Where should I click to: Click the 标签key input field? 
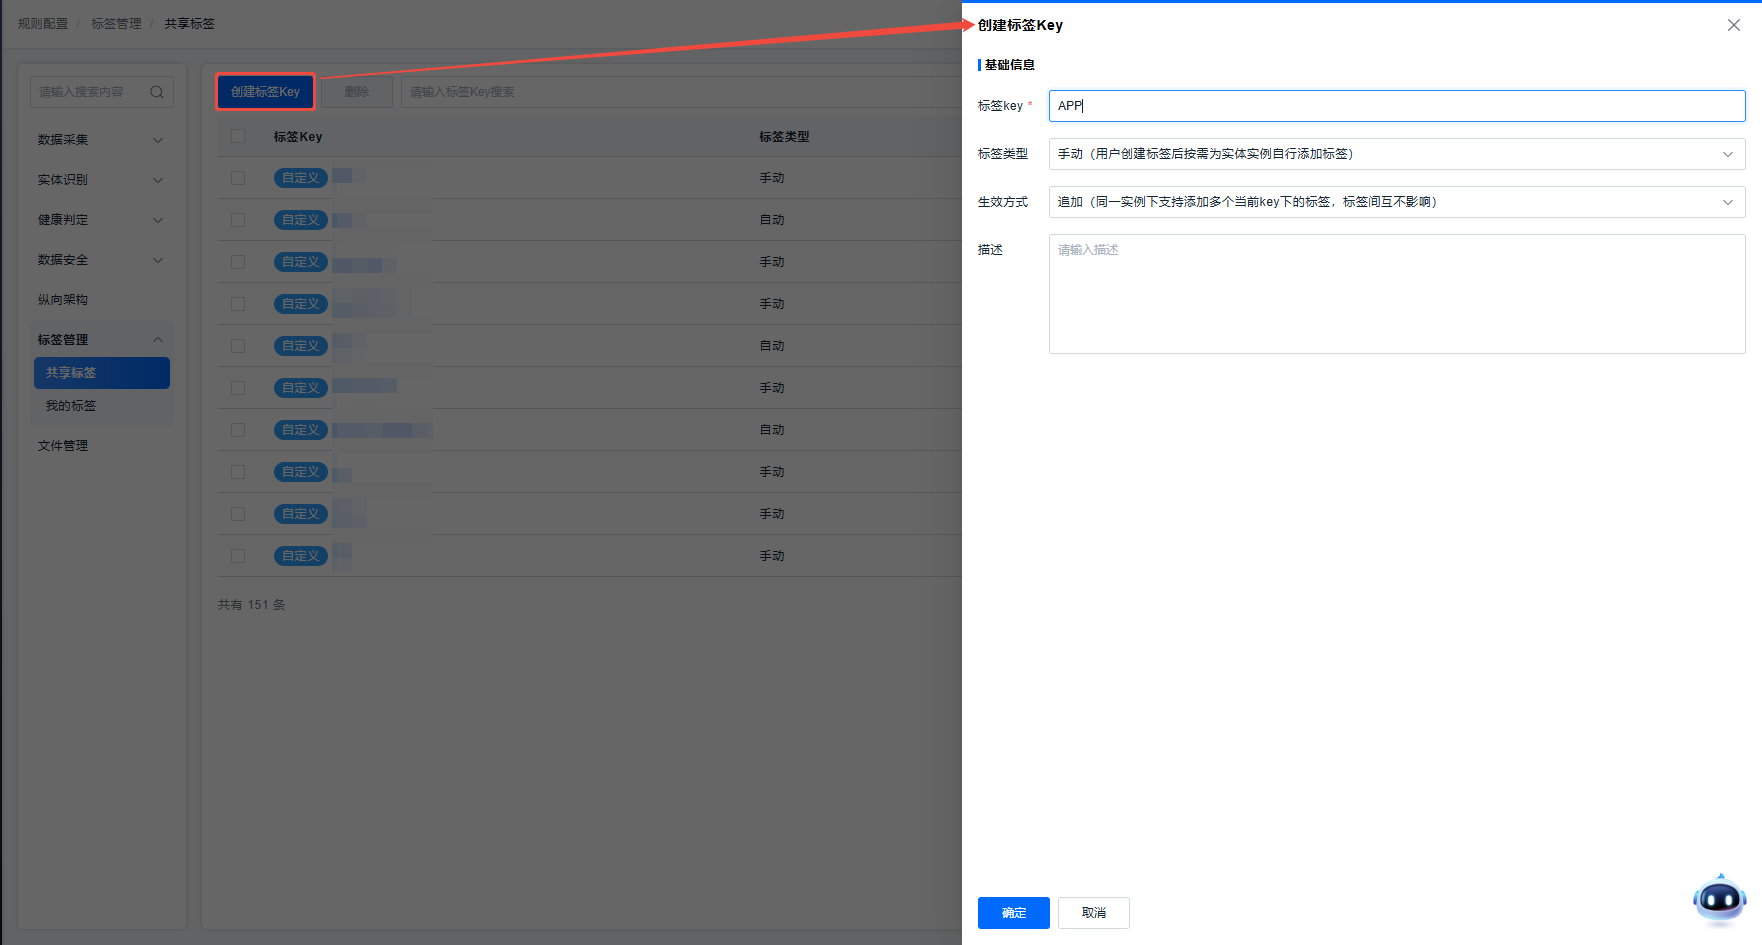[1396, 106]
